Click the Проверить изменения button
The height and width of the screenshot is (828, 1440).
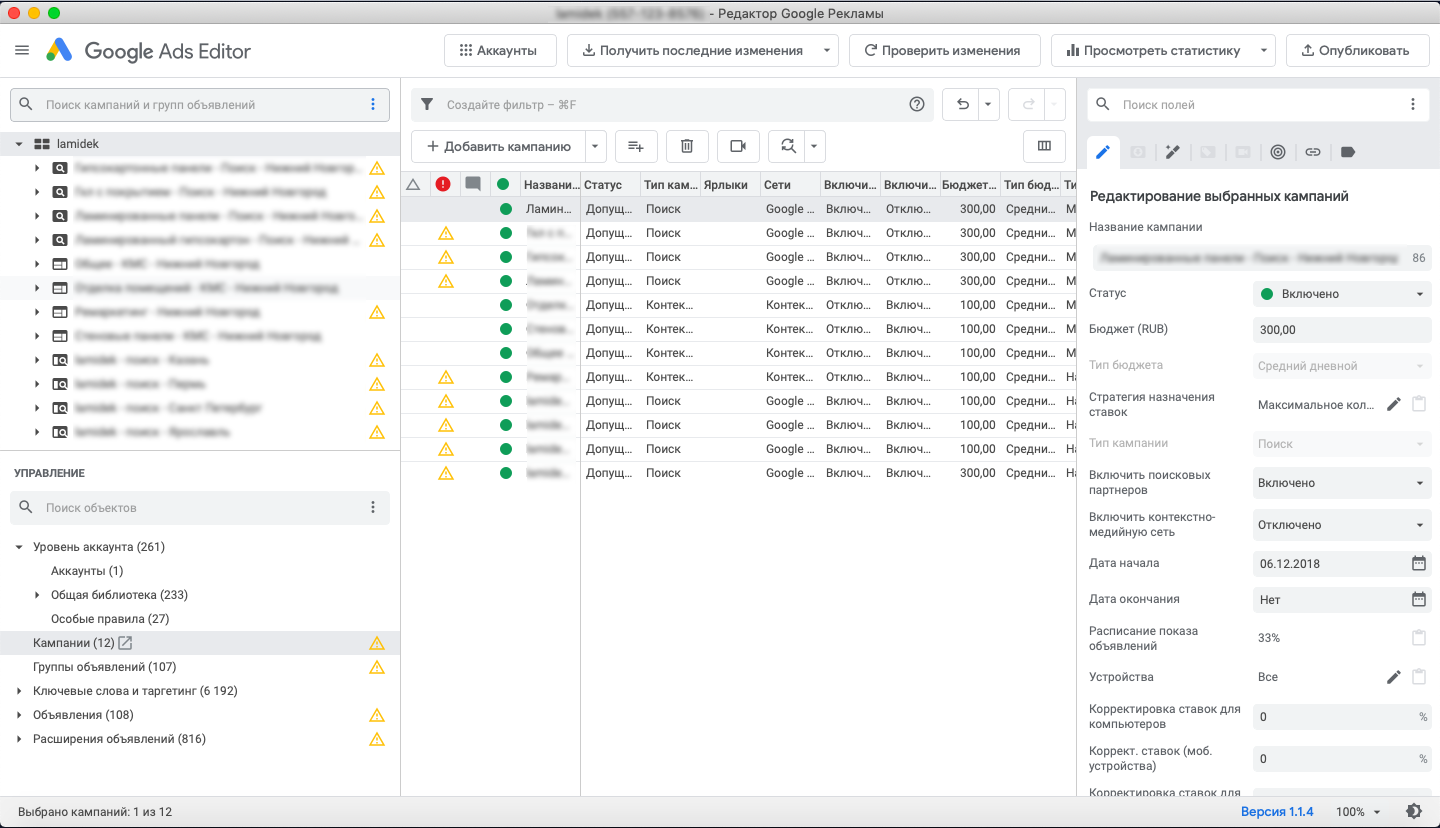(x=944, y=51)
